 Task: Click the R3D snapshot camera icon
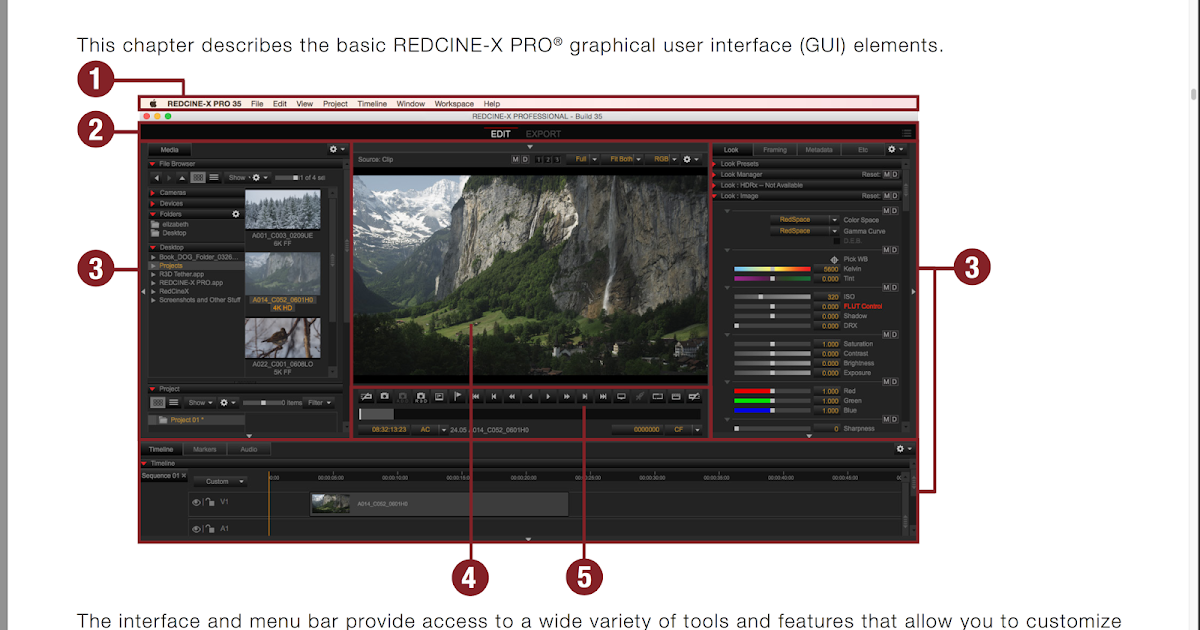point(420,397)
